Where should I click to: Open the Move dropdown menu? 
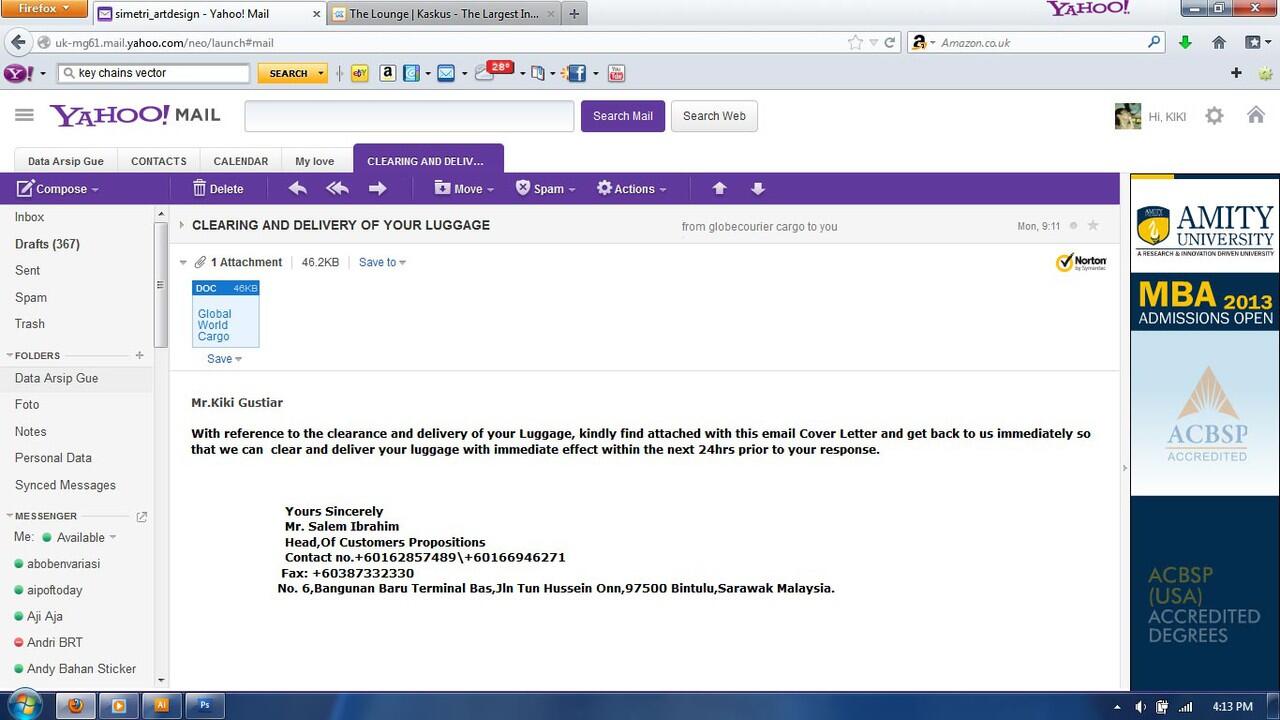point(464,188)
